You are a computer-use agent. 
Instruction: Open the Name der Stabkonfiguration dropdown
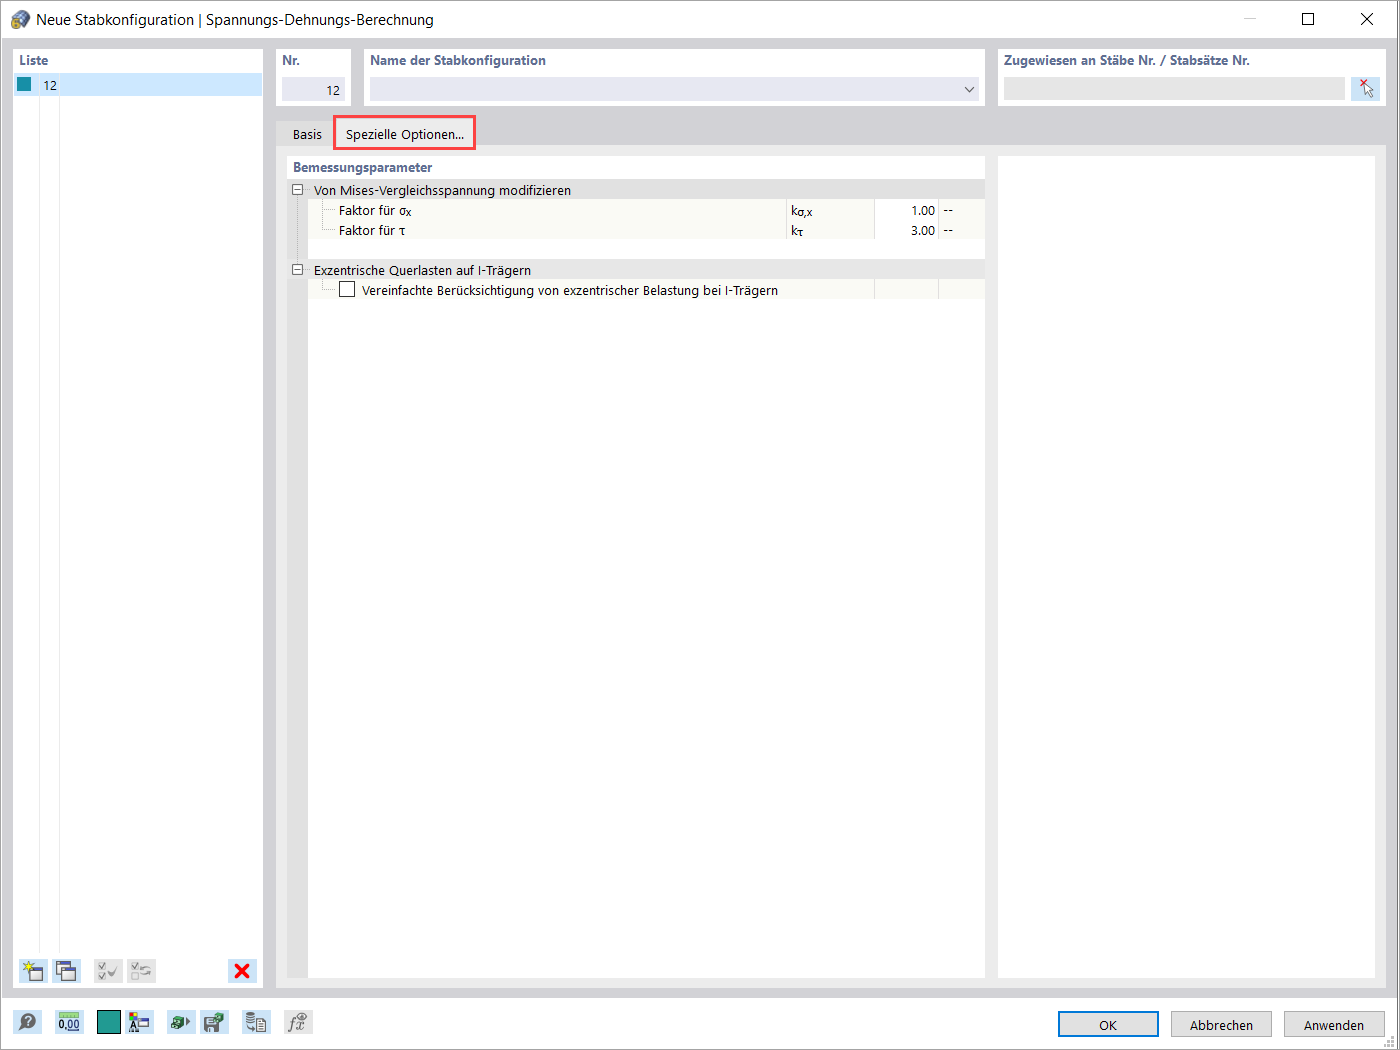click(969, 89)
